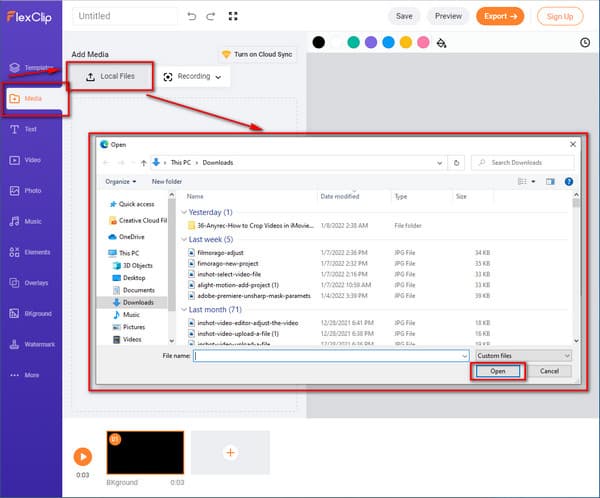Select the BKground scene thumbnail
The image size is (600, 498).
click(145, 452)
